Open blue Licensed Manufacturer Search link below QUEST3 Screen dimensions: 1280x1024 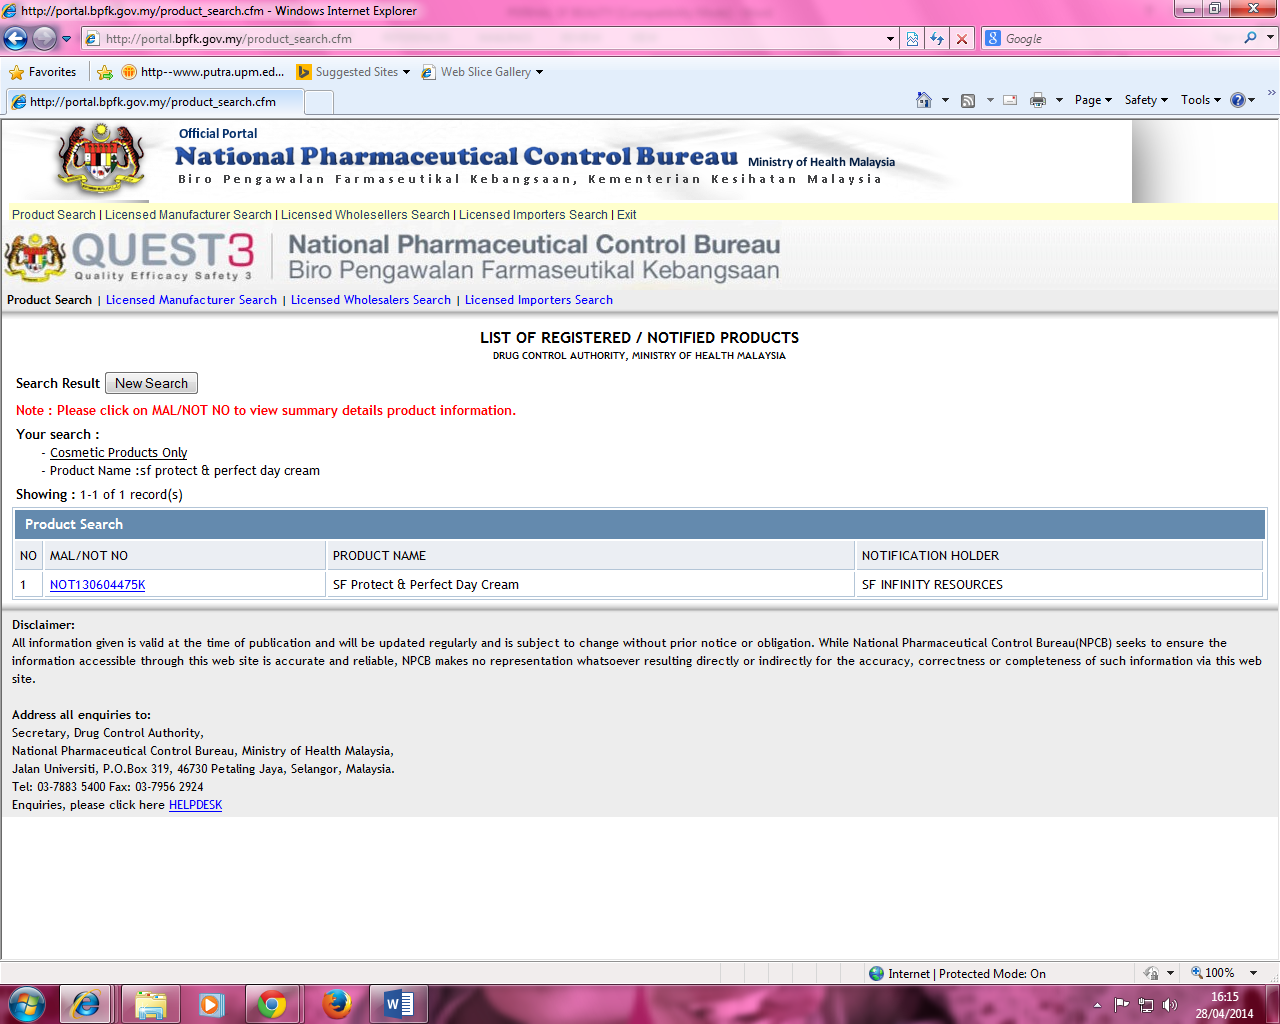pos(191,300)
